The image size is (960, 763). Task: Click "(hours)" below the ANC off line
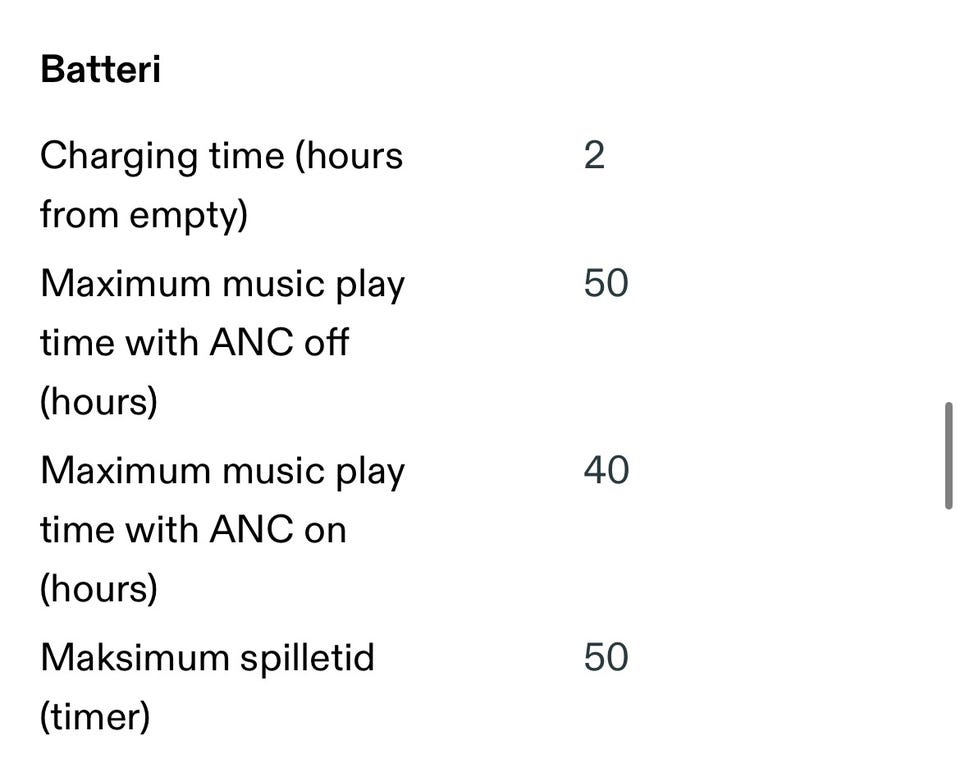(99, 401)
